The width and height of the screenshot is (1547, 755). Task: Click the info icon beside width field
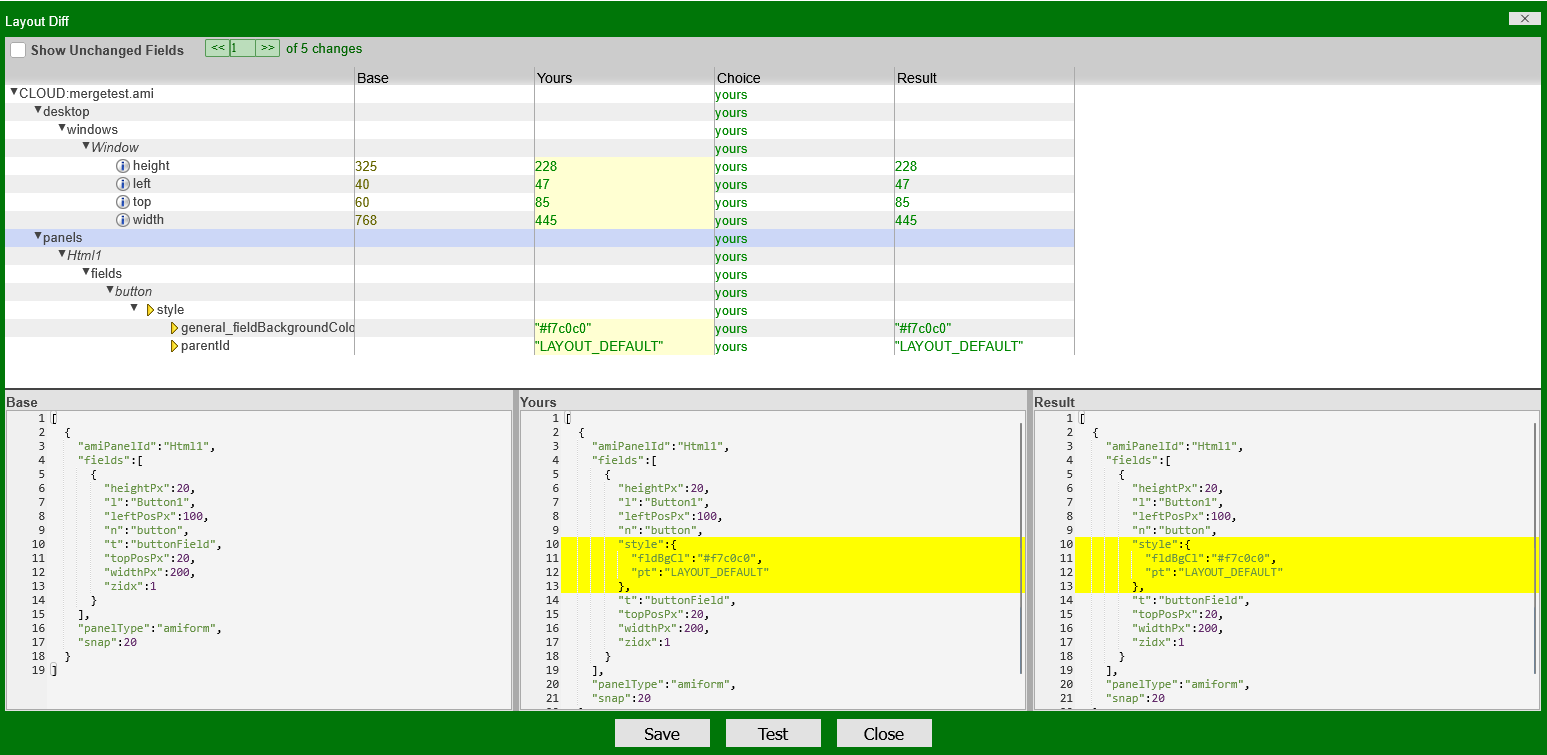[123, 220]
